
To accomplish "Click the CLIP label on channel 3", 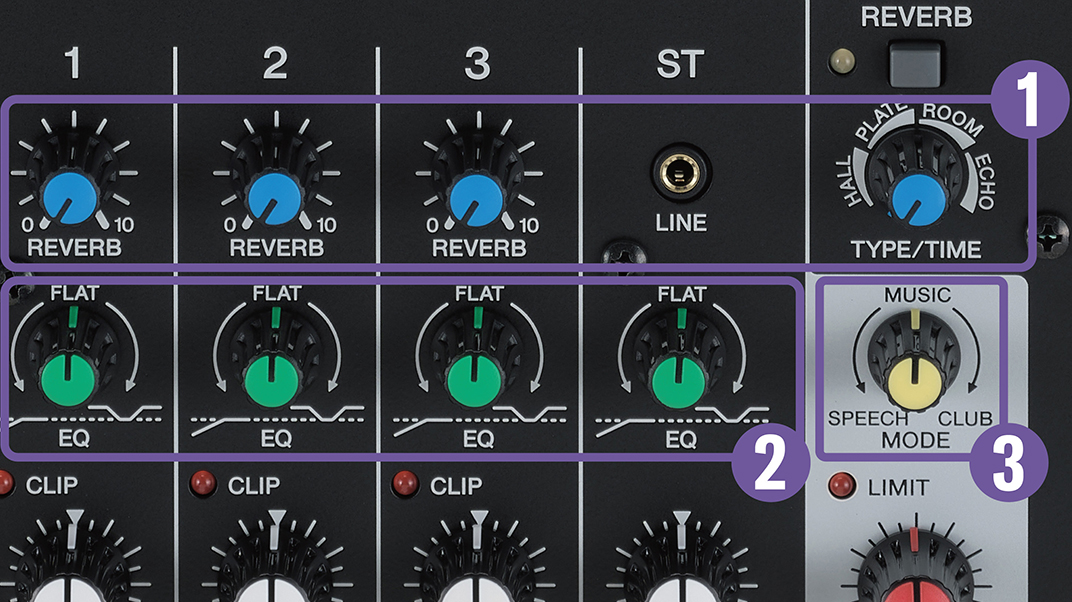I will [456, 486].
